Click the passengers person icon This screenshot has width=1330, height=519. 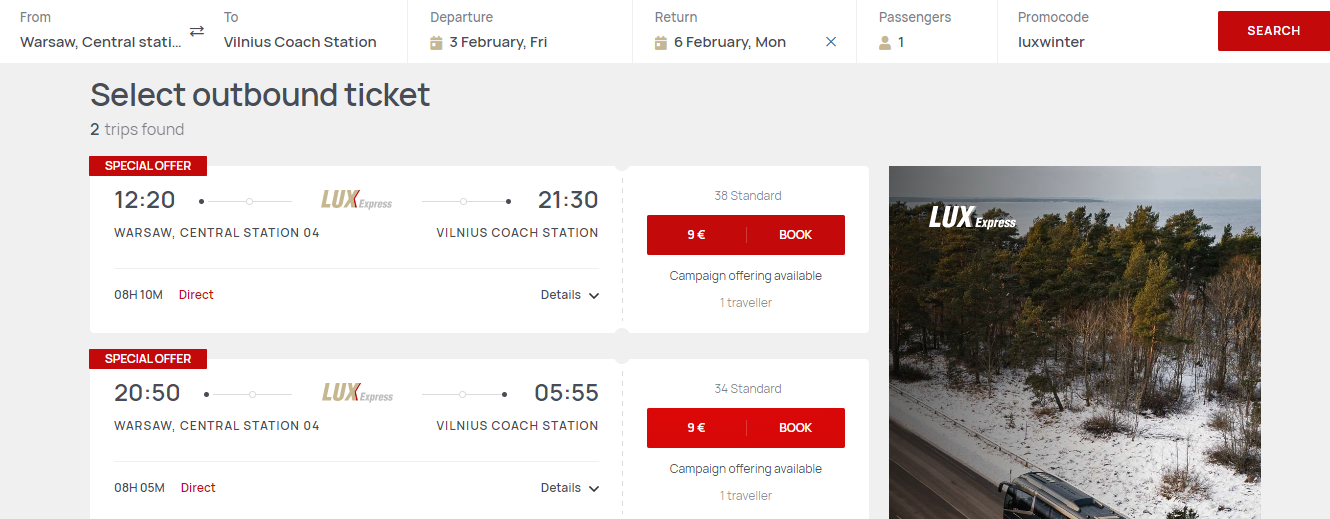pos(885,43)
